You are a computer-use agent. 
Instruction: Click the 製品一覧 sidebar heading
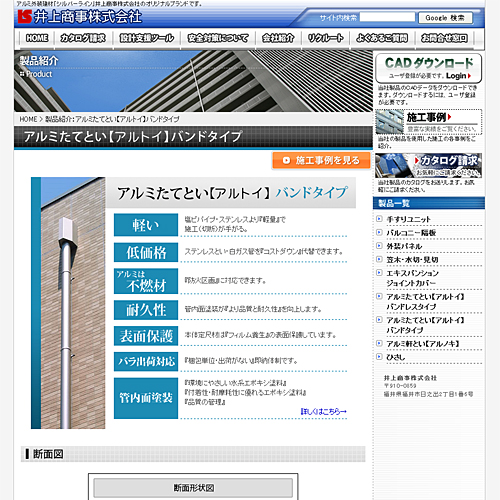coord(429,203)
